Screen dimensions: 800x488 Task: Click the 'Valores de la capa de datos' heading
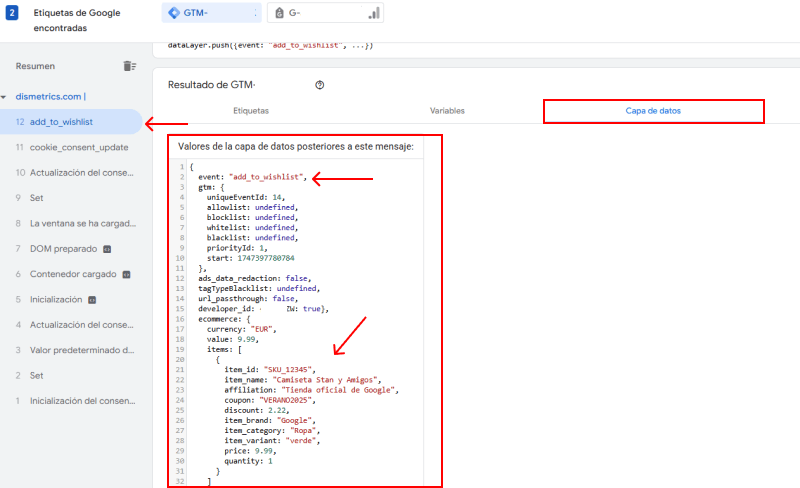click(x=296, y=147)
